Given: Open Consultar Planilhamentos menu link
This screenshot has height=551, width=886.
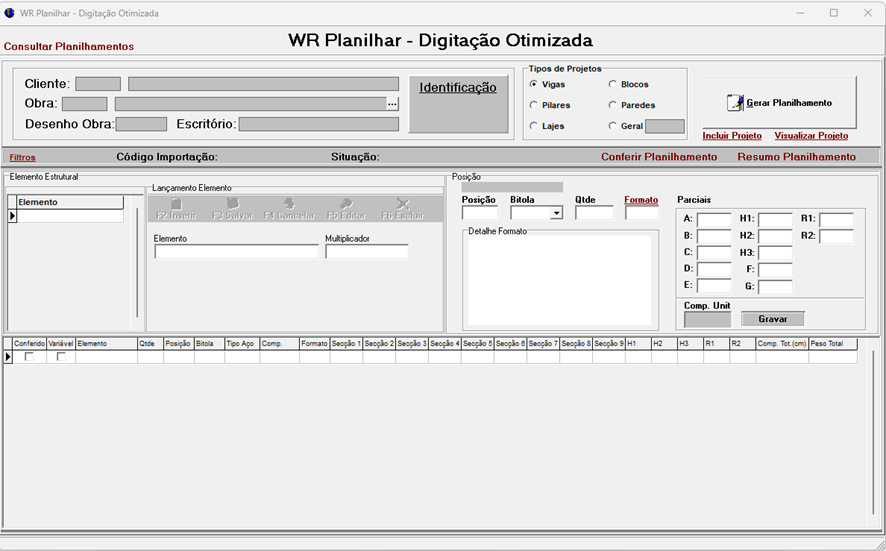Looking at the screenshot, I should click(x=69, y=46).
